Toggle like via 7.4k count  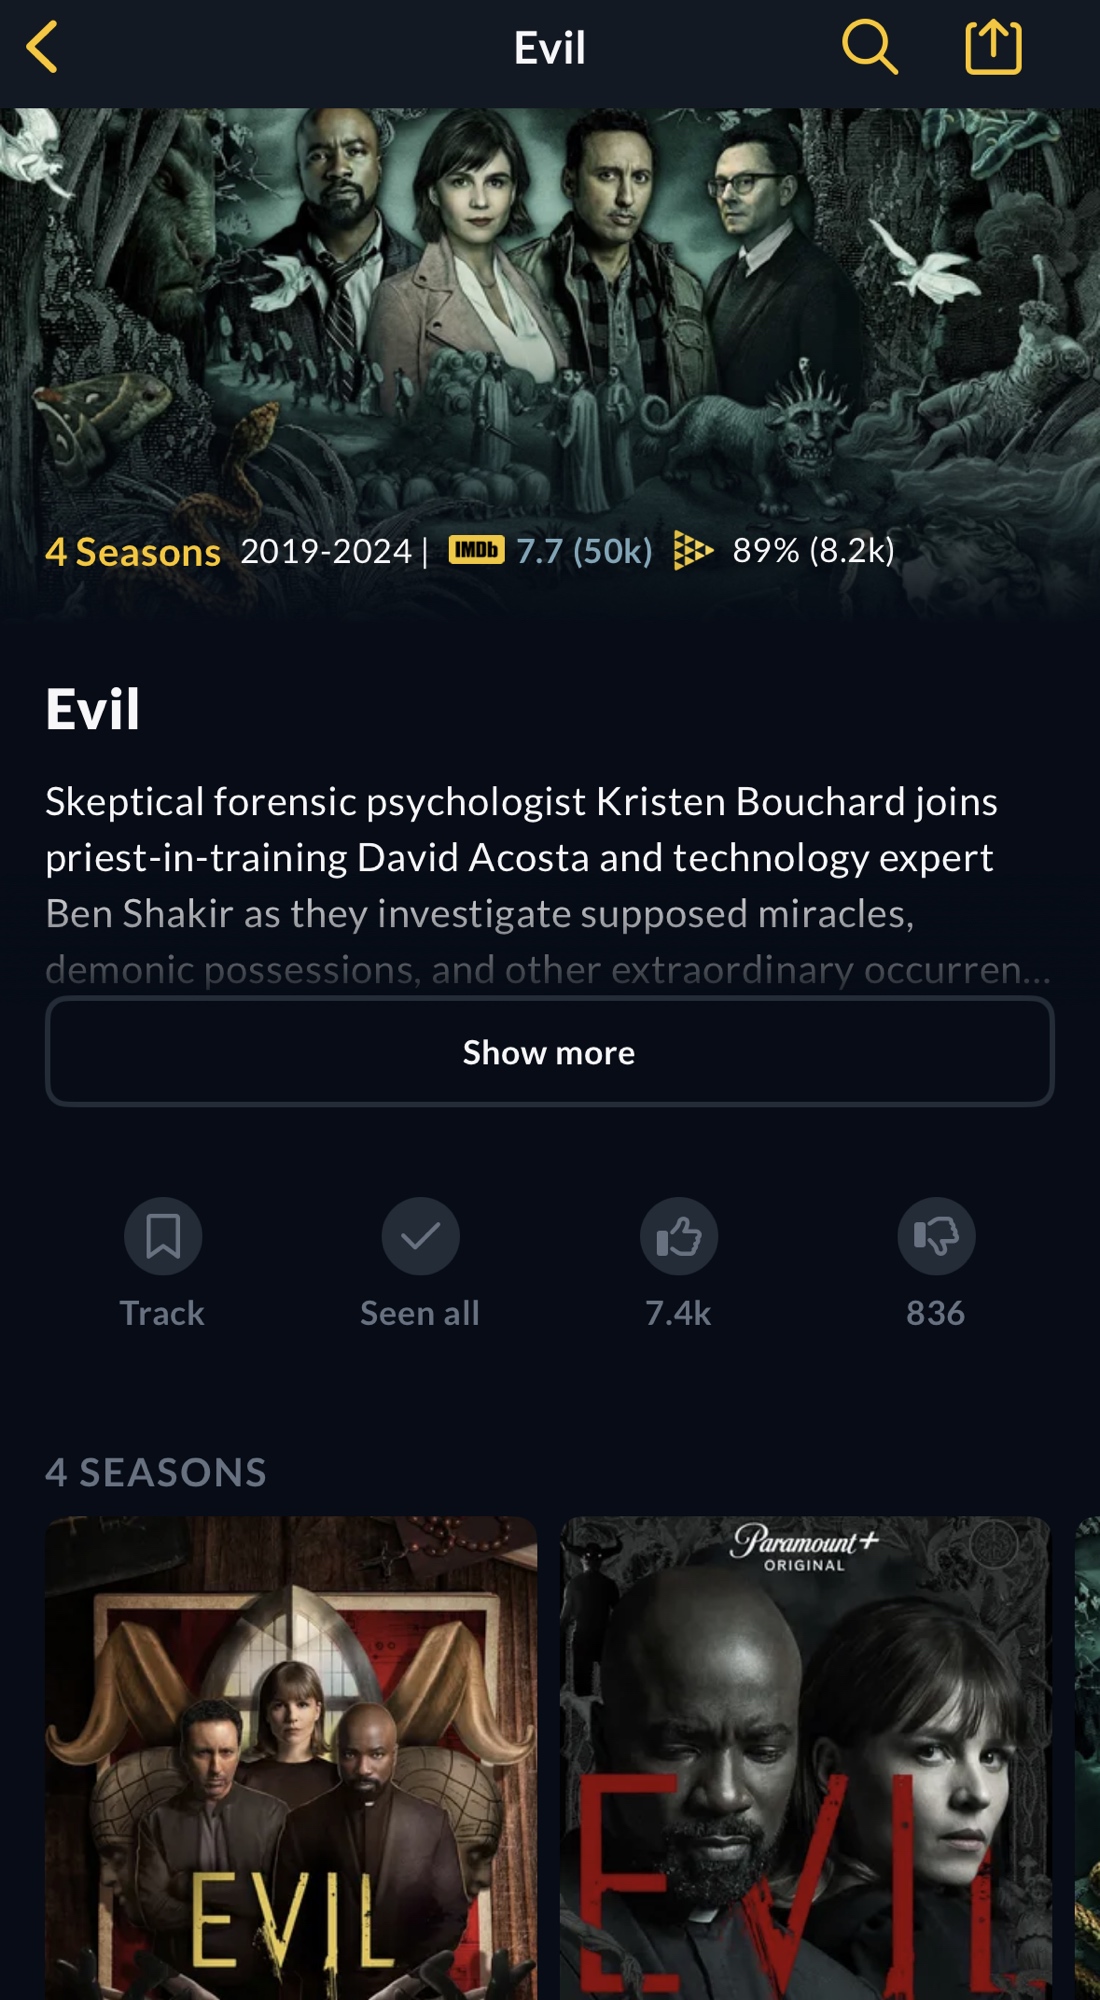(678, 1313)
